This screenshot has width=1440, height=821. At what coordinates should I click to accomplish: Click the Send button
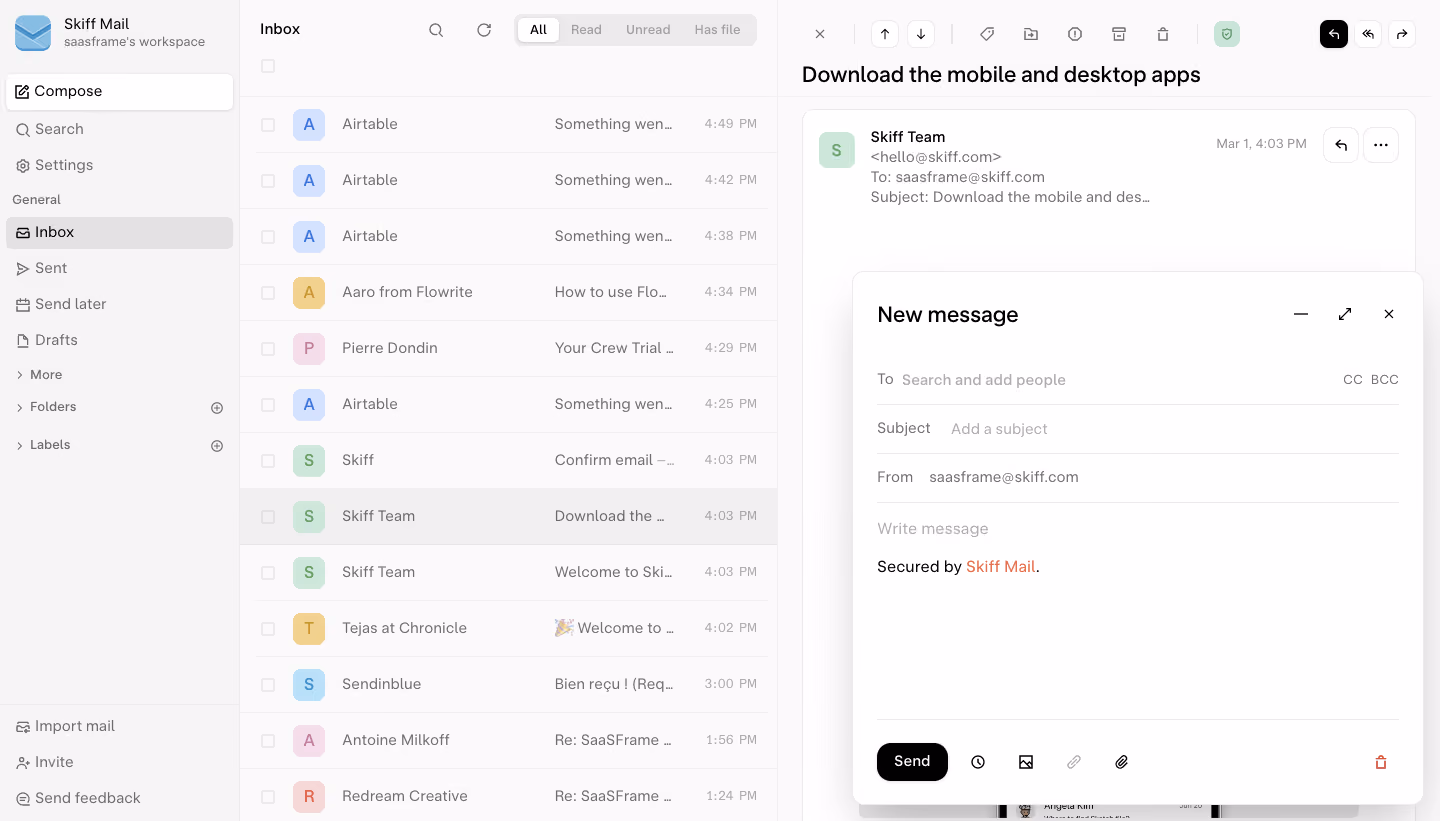tap(912, 762)
